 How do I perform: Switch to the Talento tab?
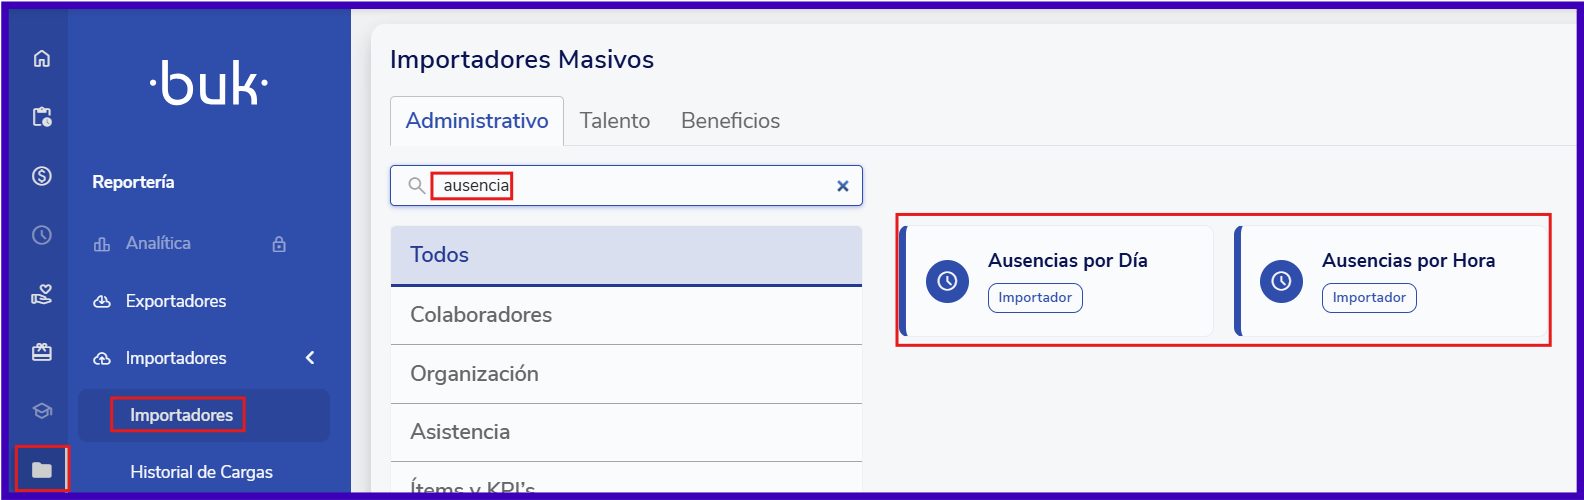point(614,121)
